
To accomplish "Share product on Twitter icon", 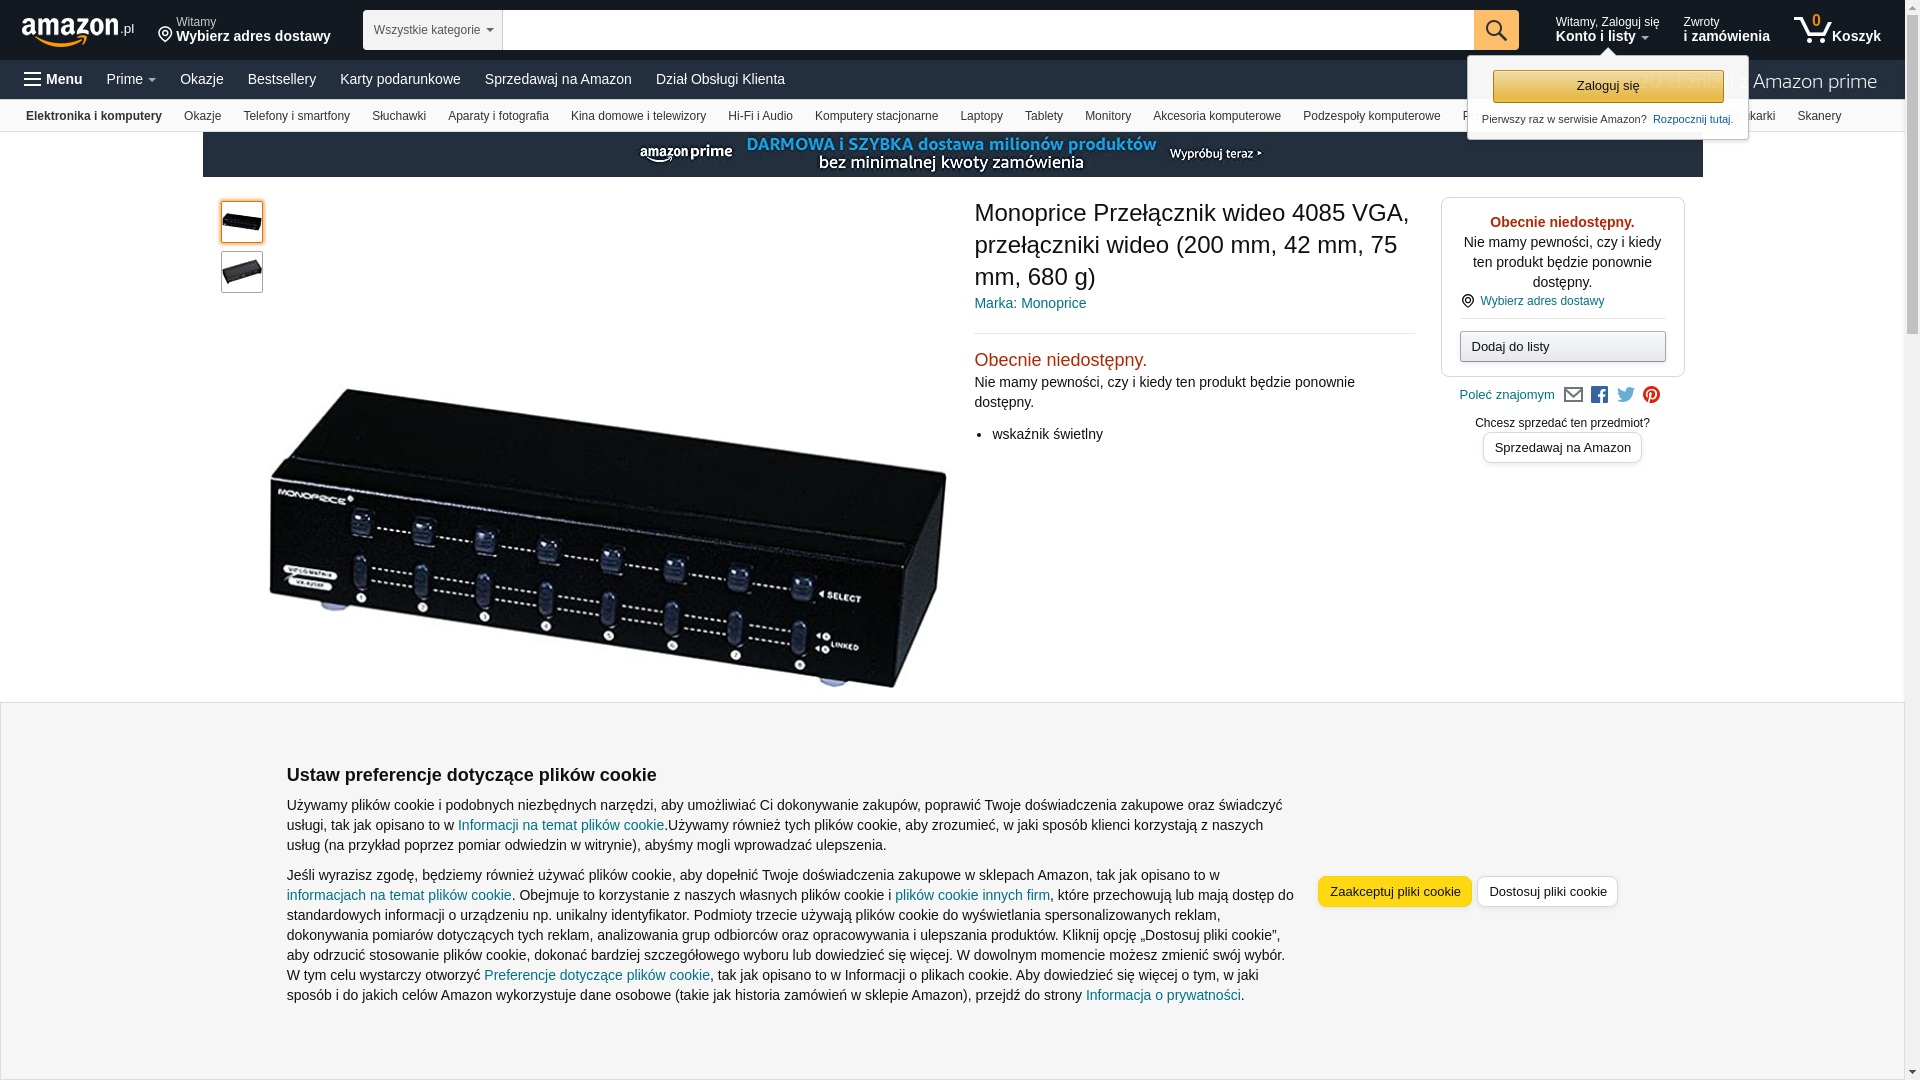I will tap(1626, 395).
